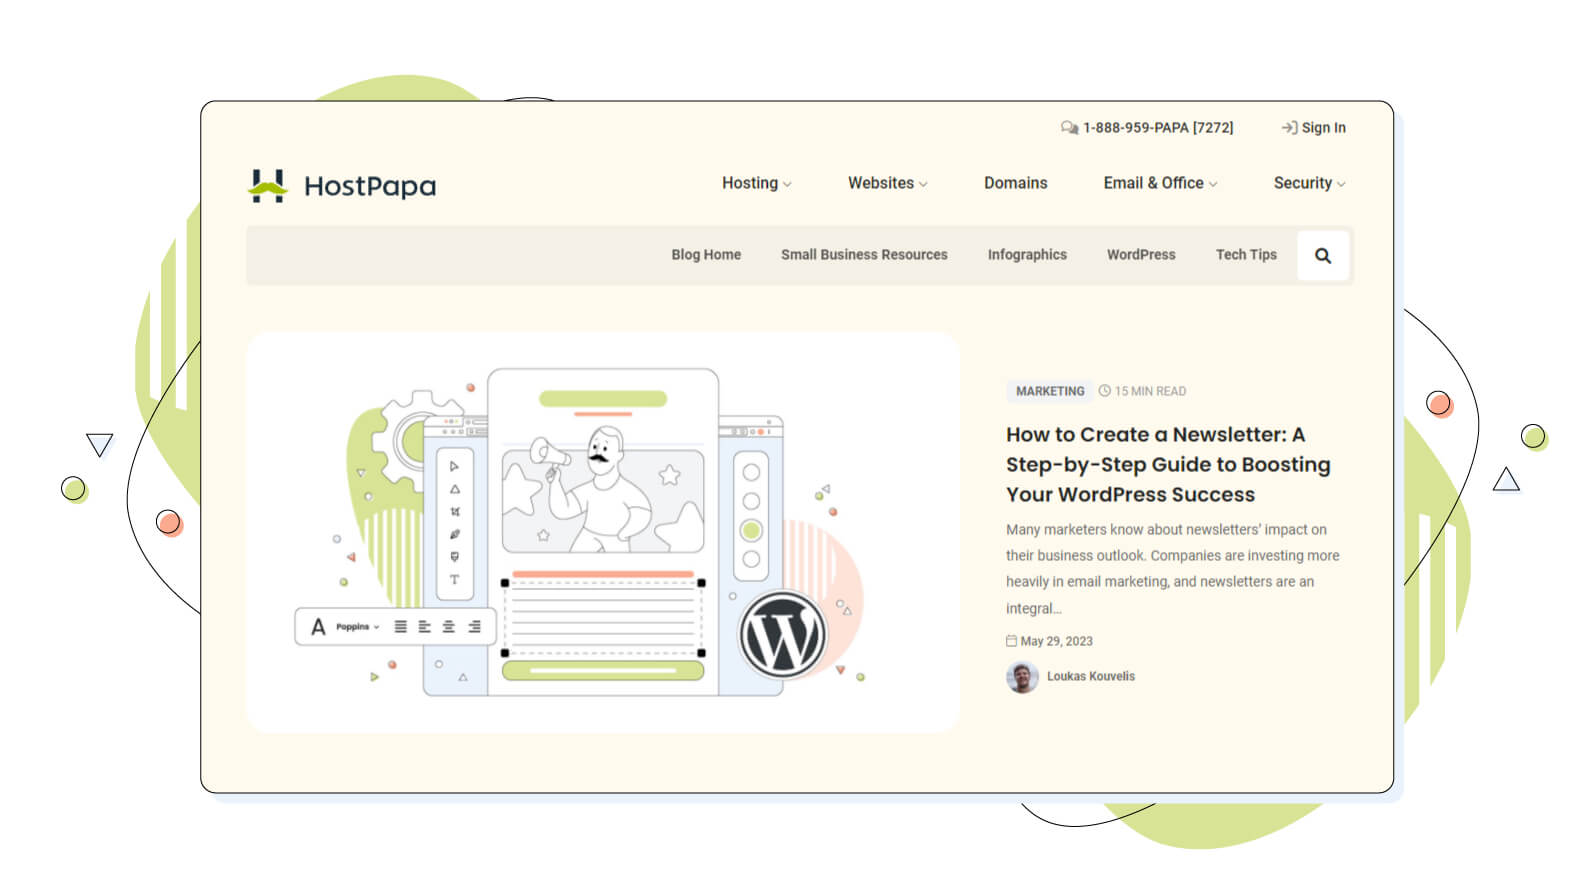Open the Security dropdown menu
This screenshot has height=893, width=1593.
[1308, 183]
